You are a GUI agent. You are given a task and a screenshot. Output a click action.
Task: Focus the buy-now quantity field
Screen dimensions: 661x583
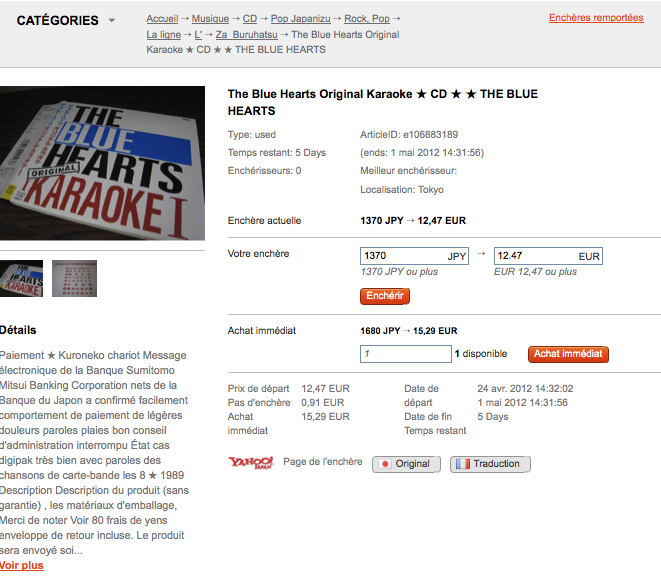[406, 354]
